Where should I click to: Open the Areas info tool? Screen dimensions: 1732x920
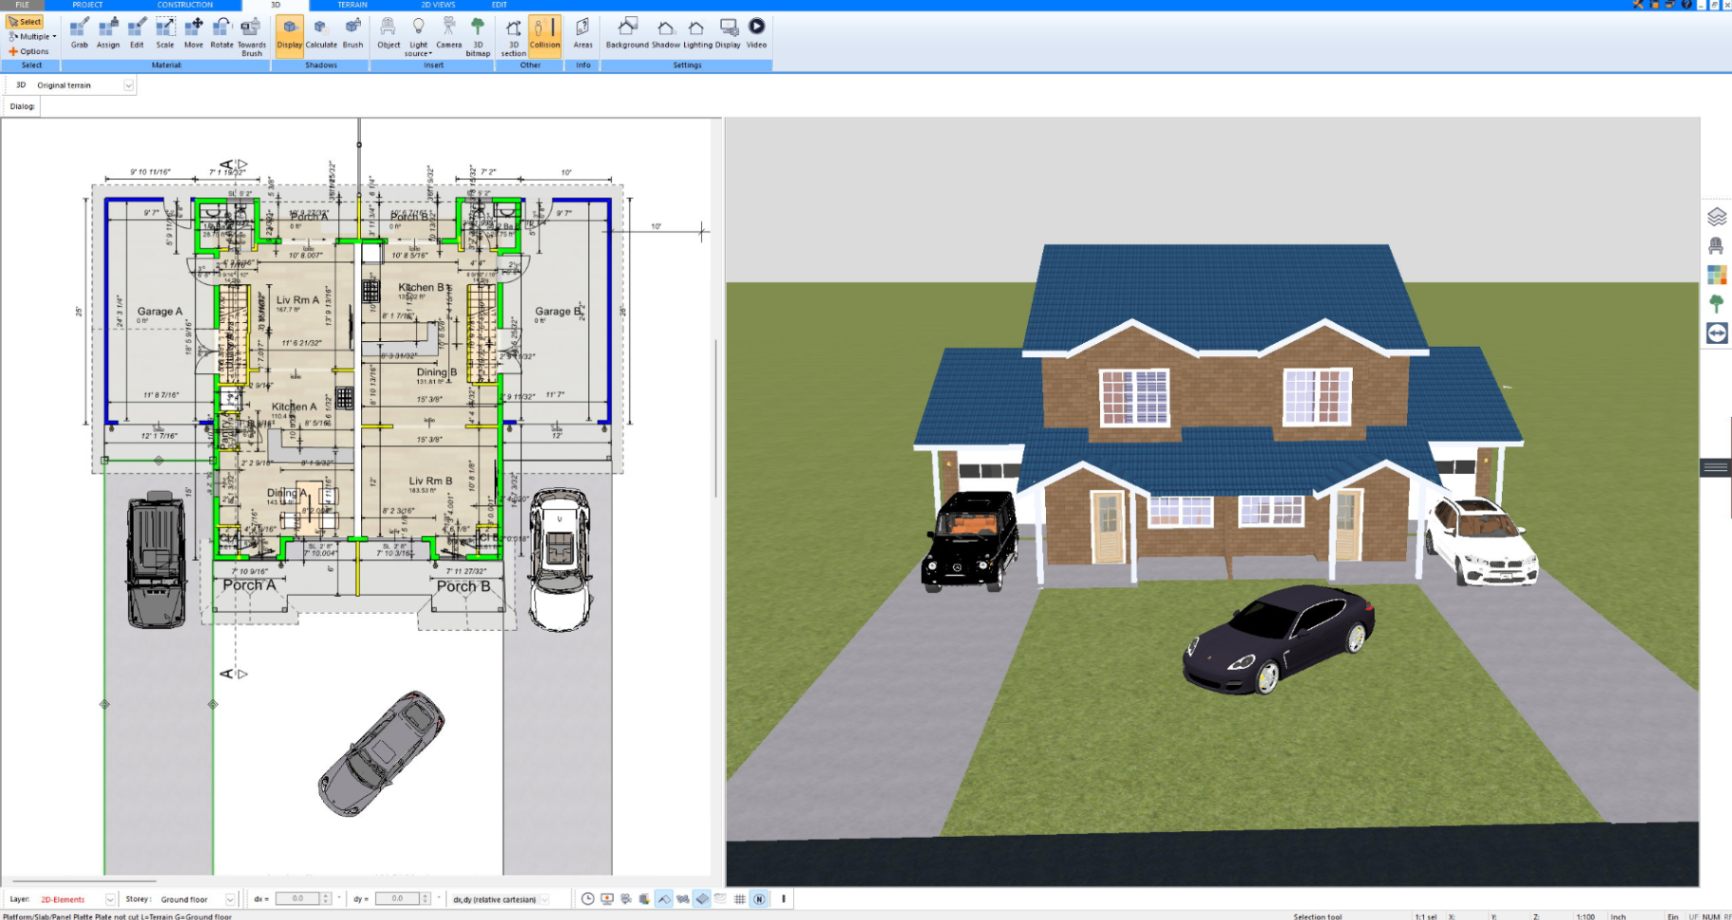pyautogui.click(x=583, y=33)
